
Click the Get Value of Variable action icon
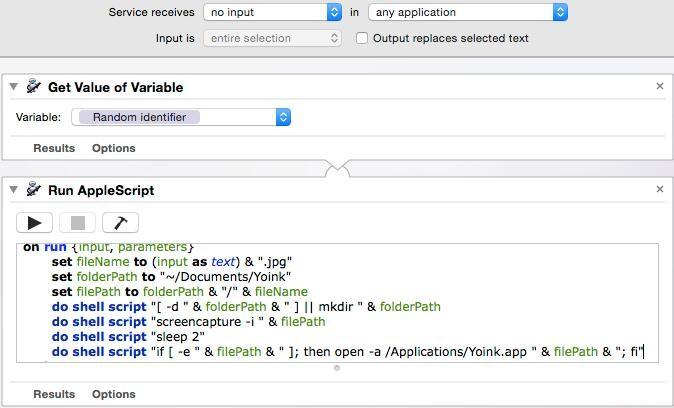pyautogui.click(x=34, y=87)
